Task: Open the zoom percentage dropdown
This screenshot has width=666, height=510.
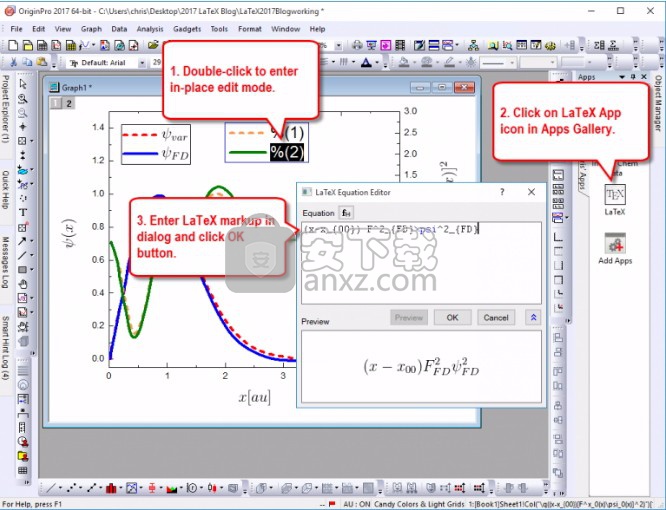Action: (x=339, y=45)
